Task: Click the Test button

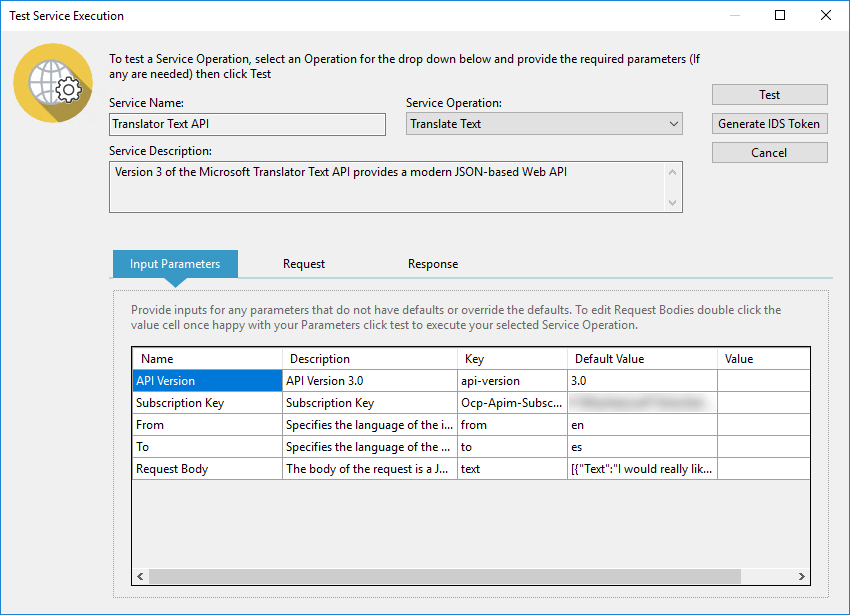Action: (x=769, y=94)
